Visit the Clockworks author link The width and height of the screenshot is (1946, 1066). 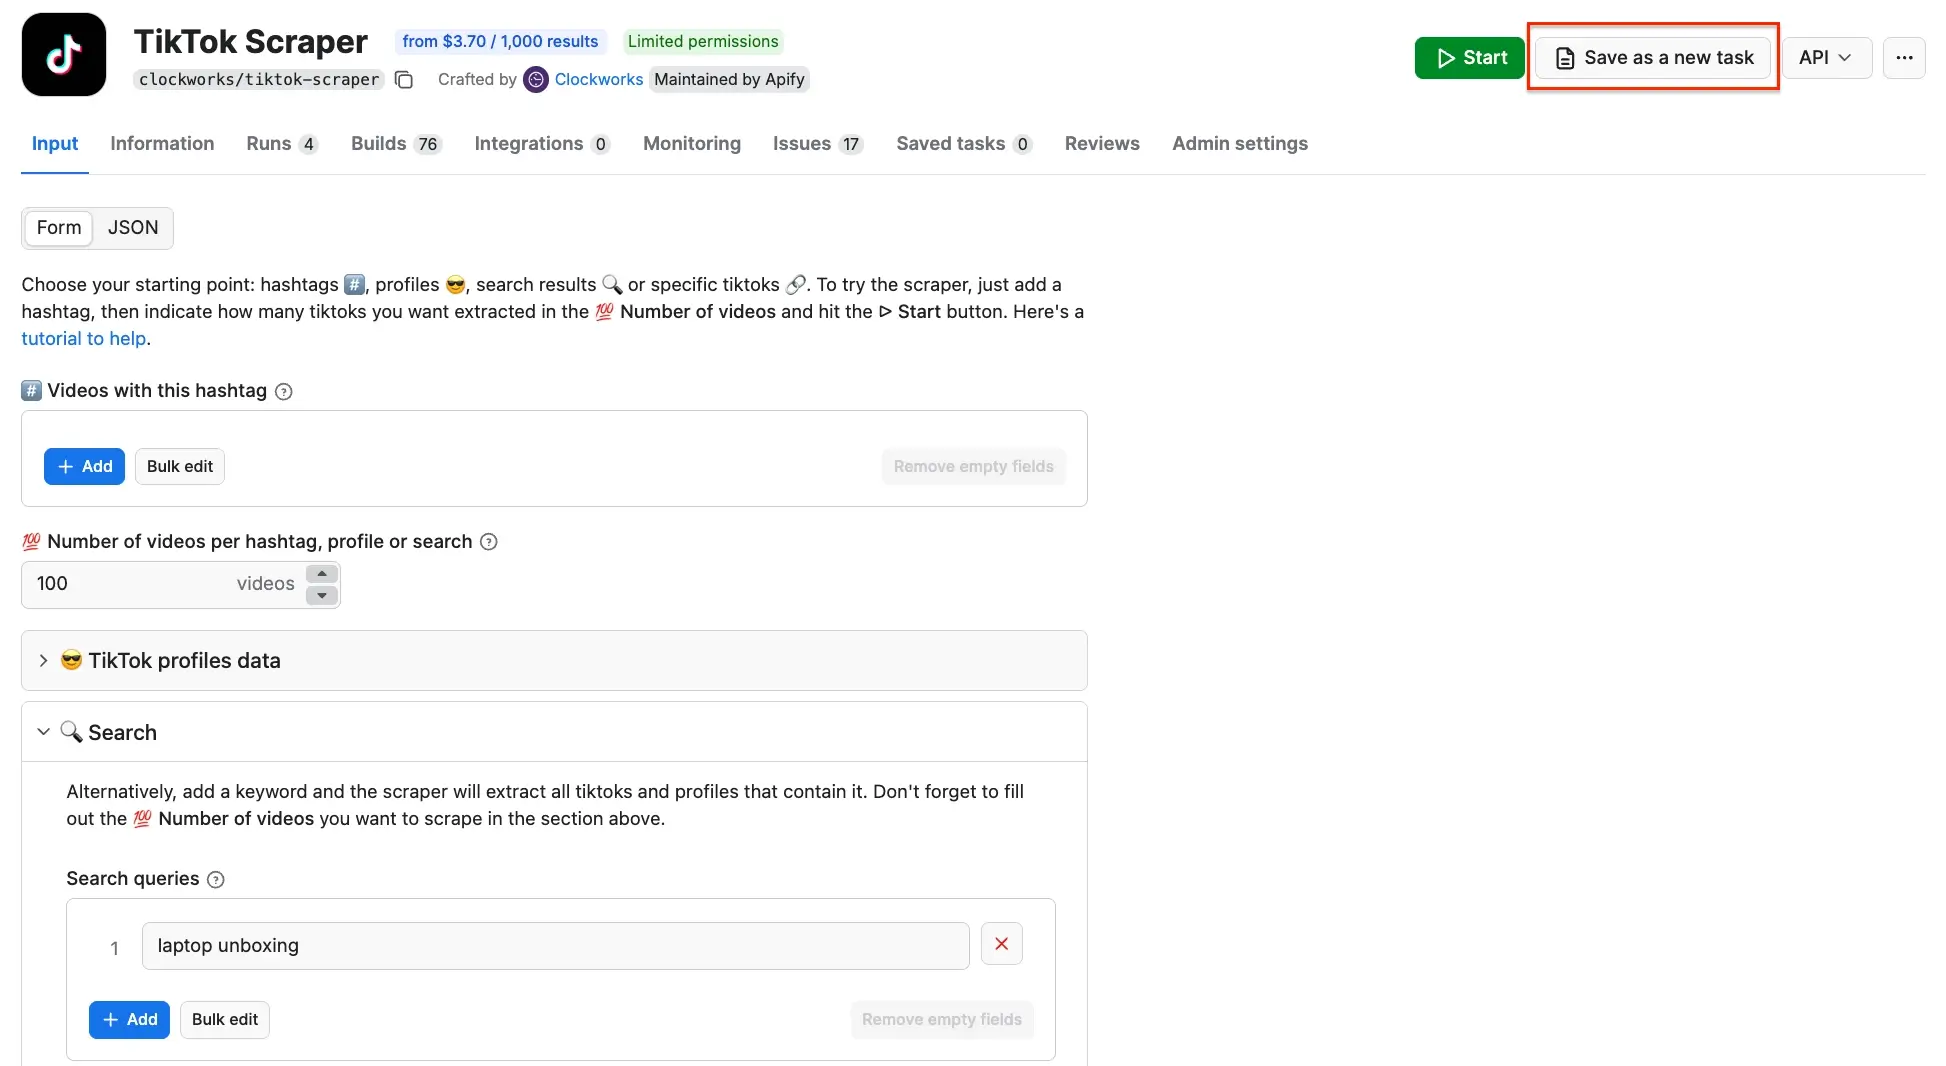click(599, 80)
